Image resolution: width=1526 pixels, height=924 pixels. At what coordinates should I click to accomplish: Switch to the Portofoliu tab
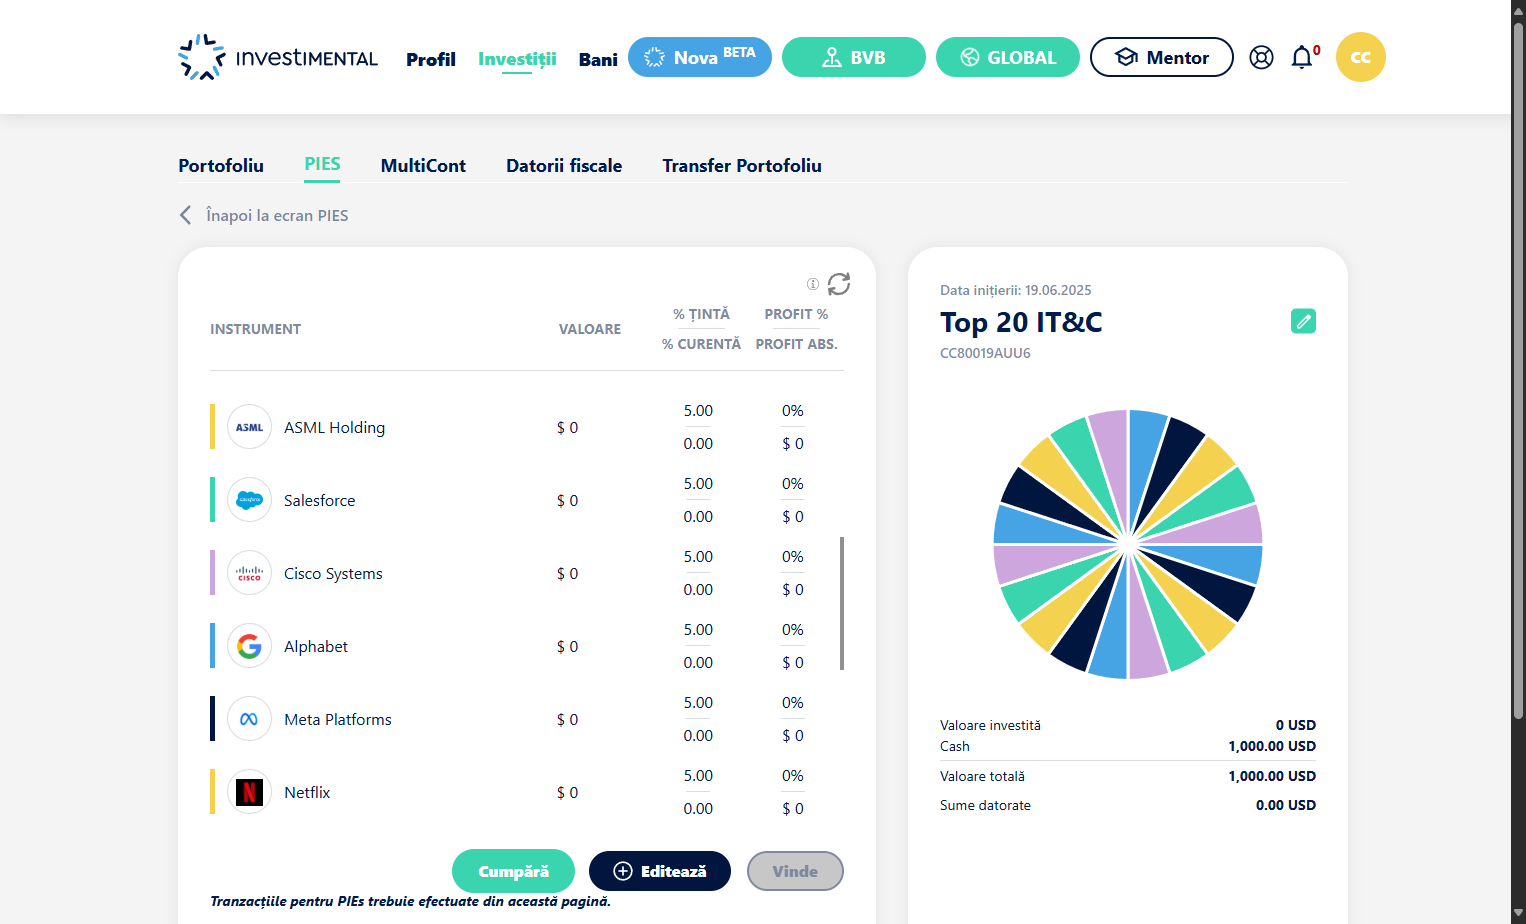[221, 166]
